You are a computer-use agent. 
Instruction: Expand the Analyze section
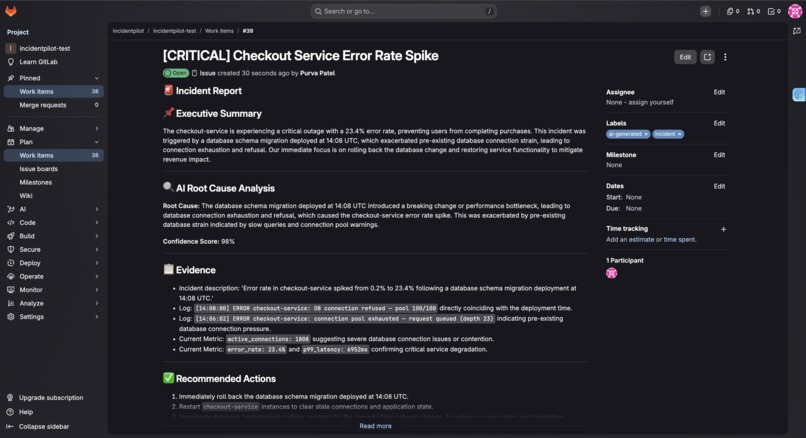(x=53, y=303)
